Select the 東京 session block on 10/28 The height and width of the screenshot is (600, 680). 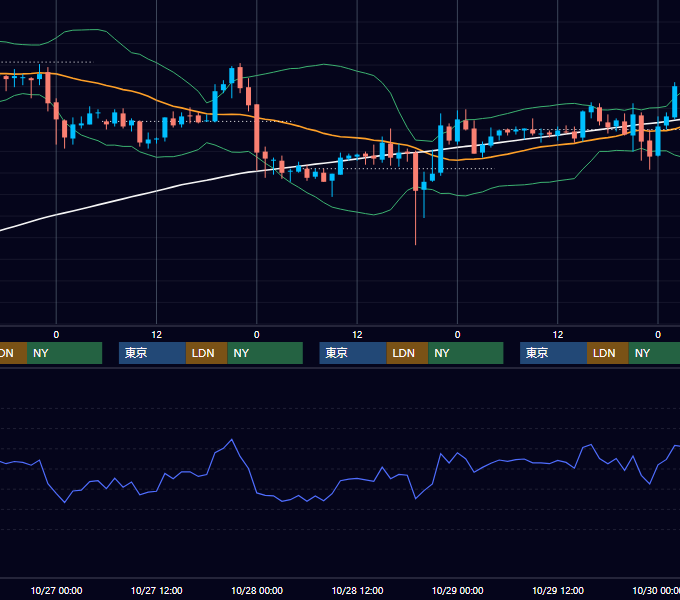coord(353,353)
